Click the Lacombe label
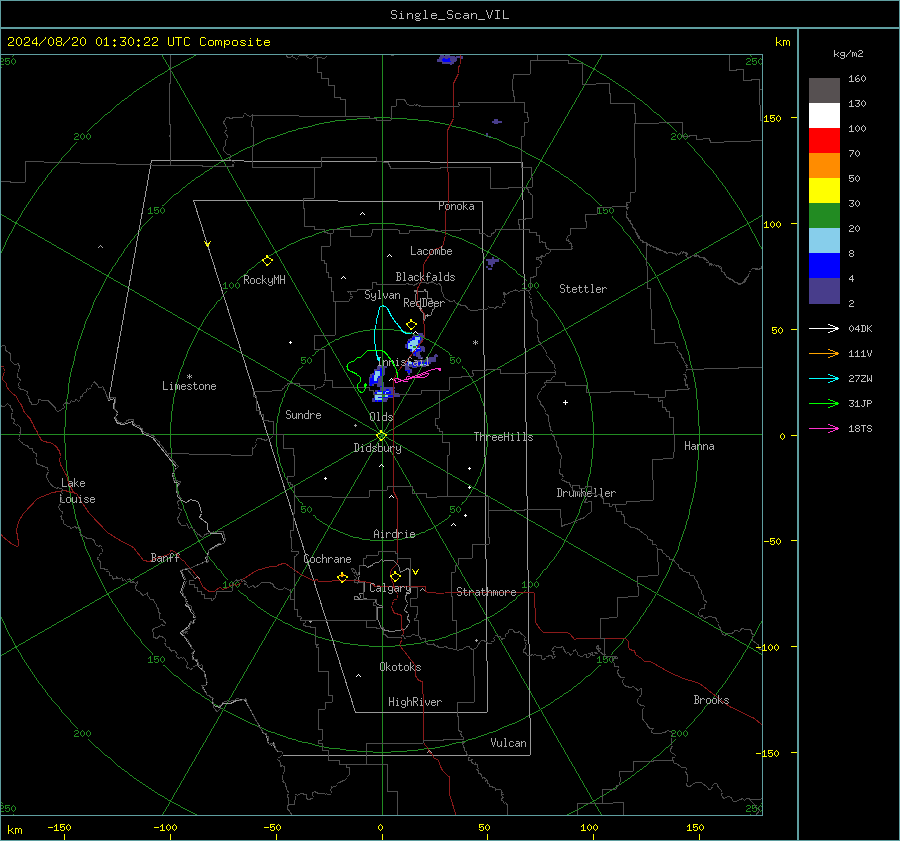The height and width of the screenshot is (841, 900). pos(431,251)
